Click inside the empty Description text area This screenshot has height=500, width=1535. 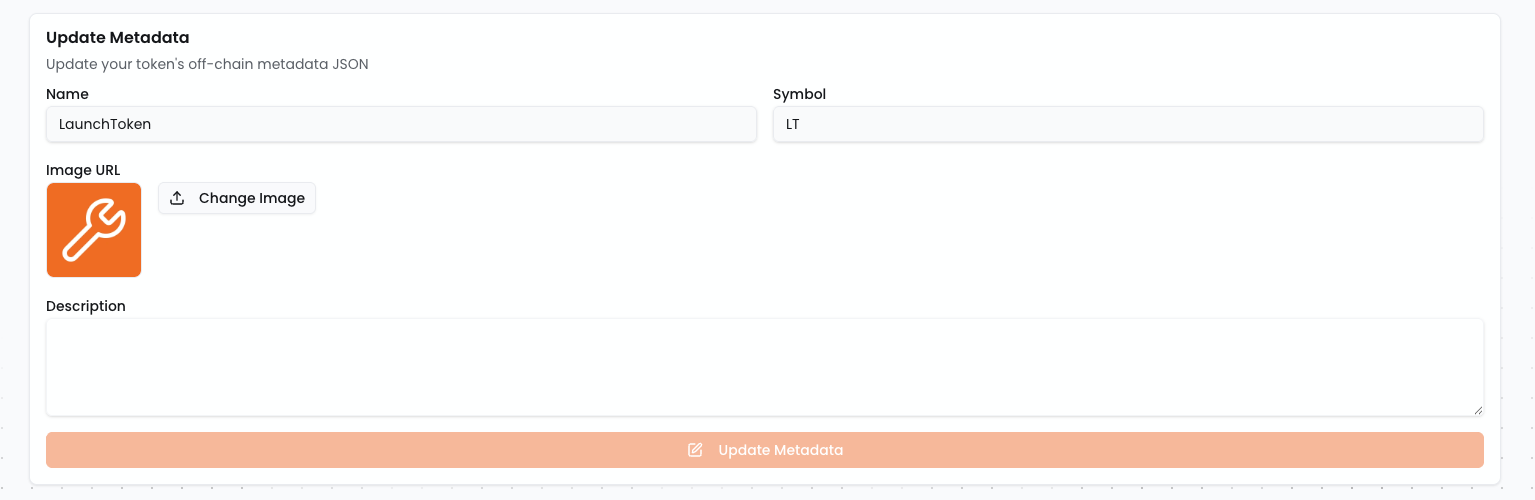coord(764,366)
